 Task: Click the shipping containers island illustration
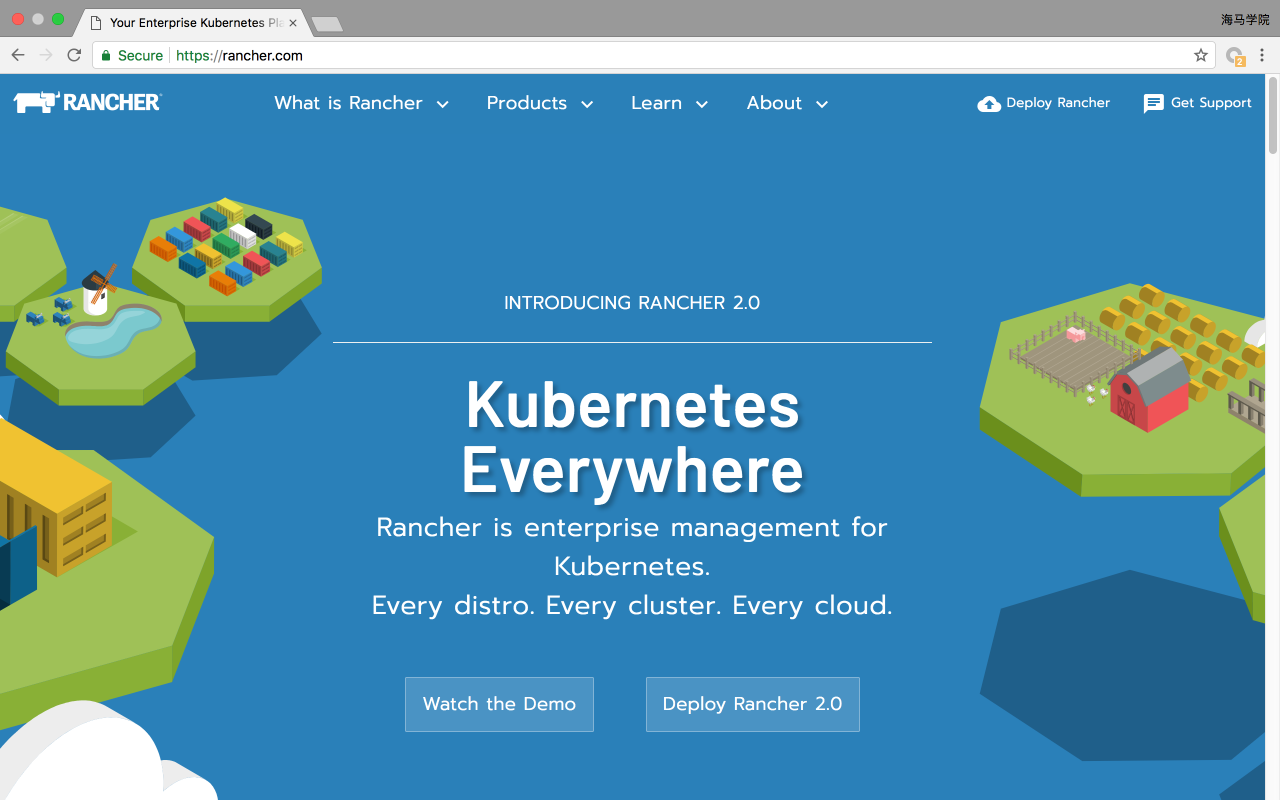tap(227, 258)
